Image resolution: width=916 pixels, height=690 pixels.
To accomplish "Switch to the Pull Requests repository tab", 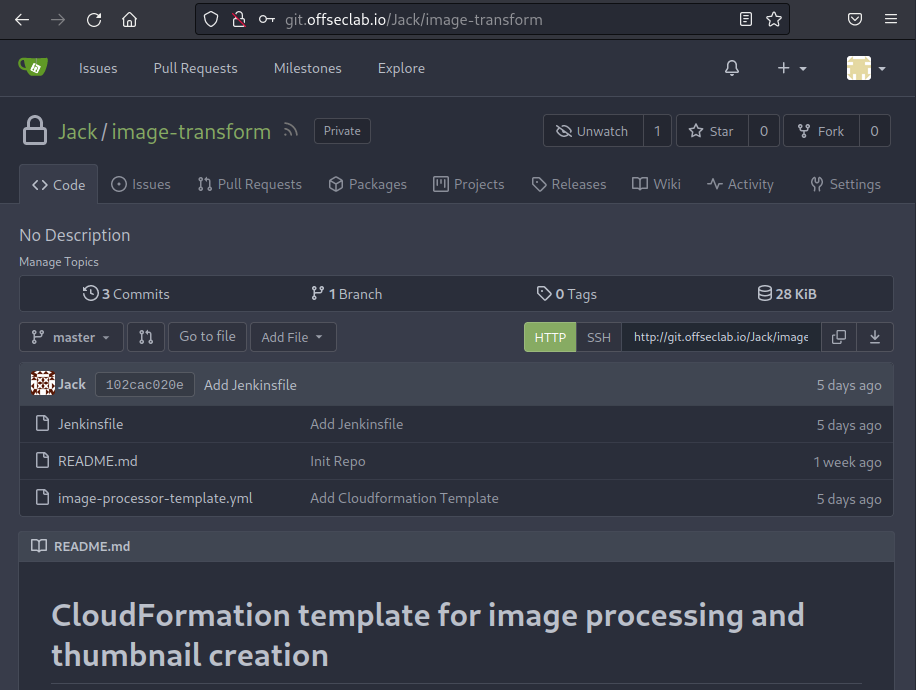I will [x=249, y=184].
